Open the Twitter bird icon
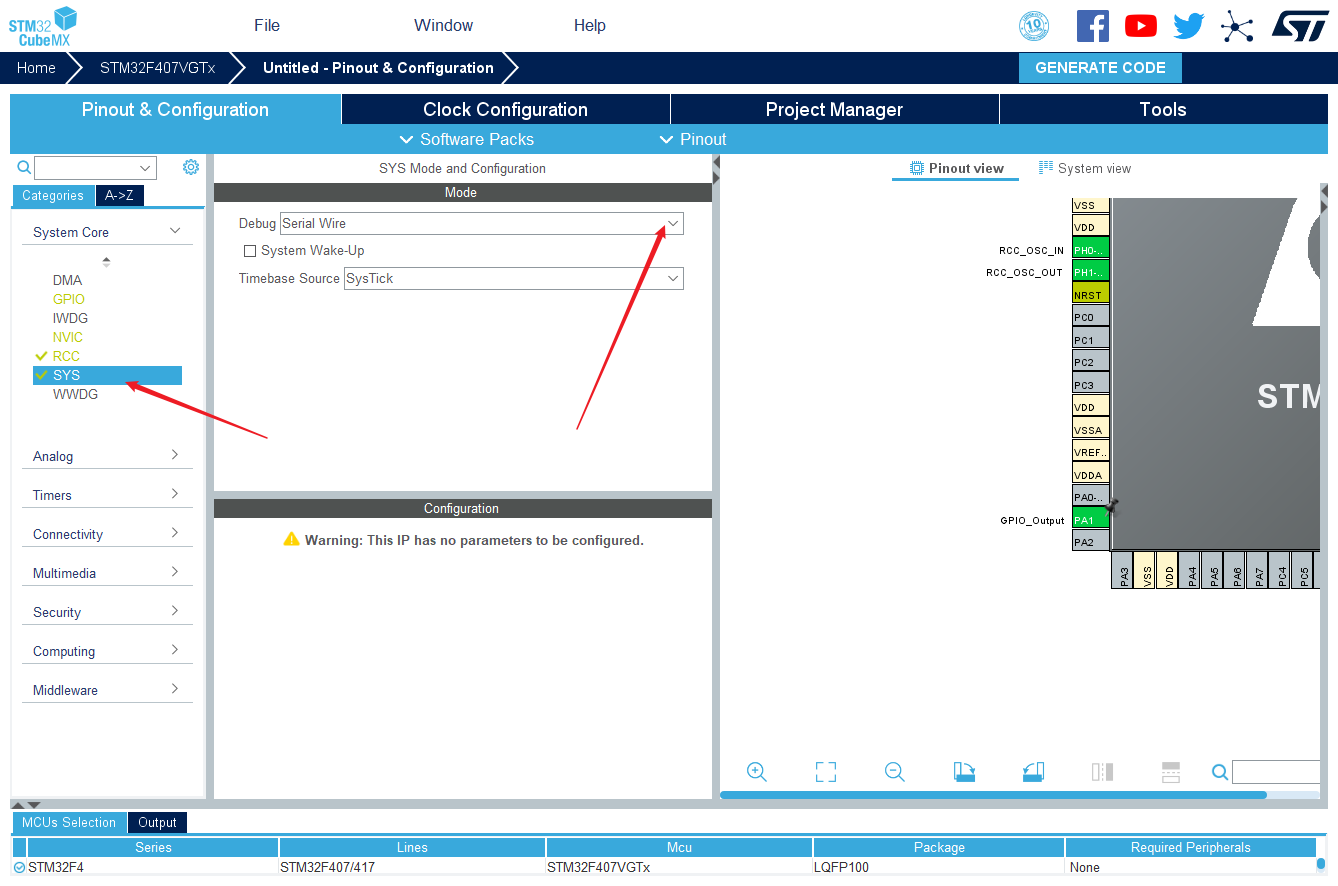 tap(1189, 26)
